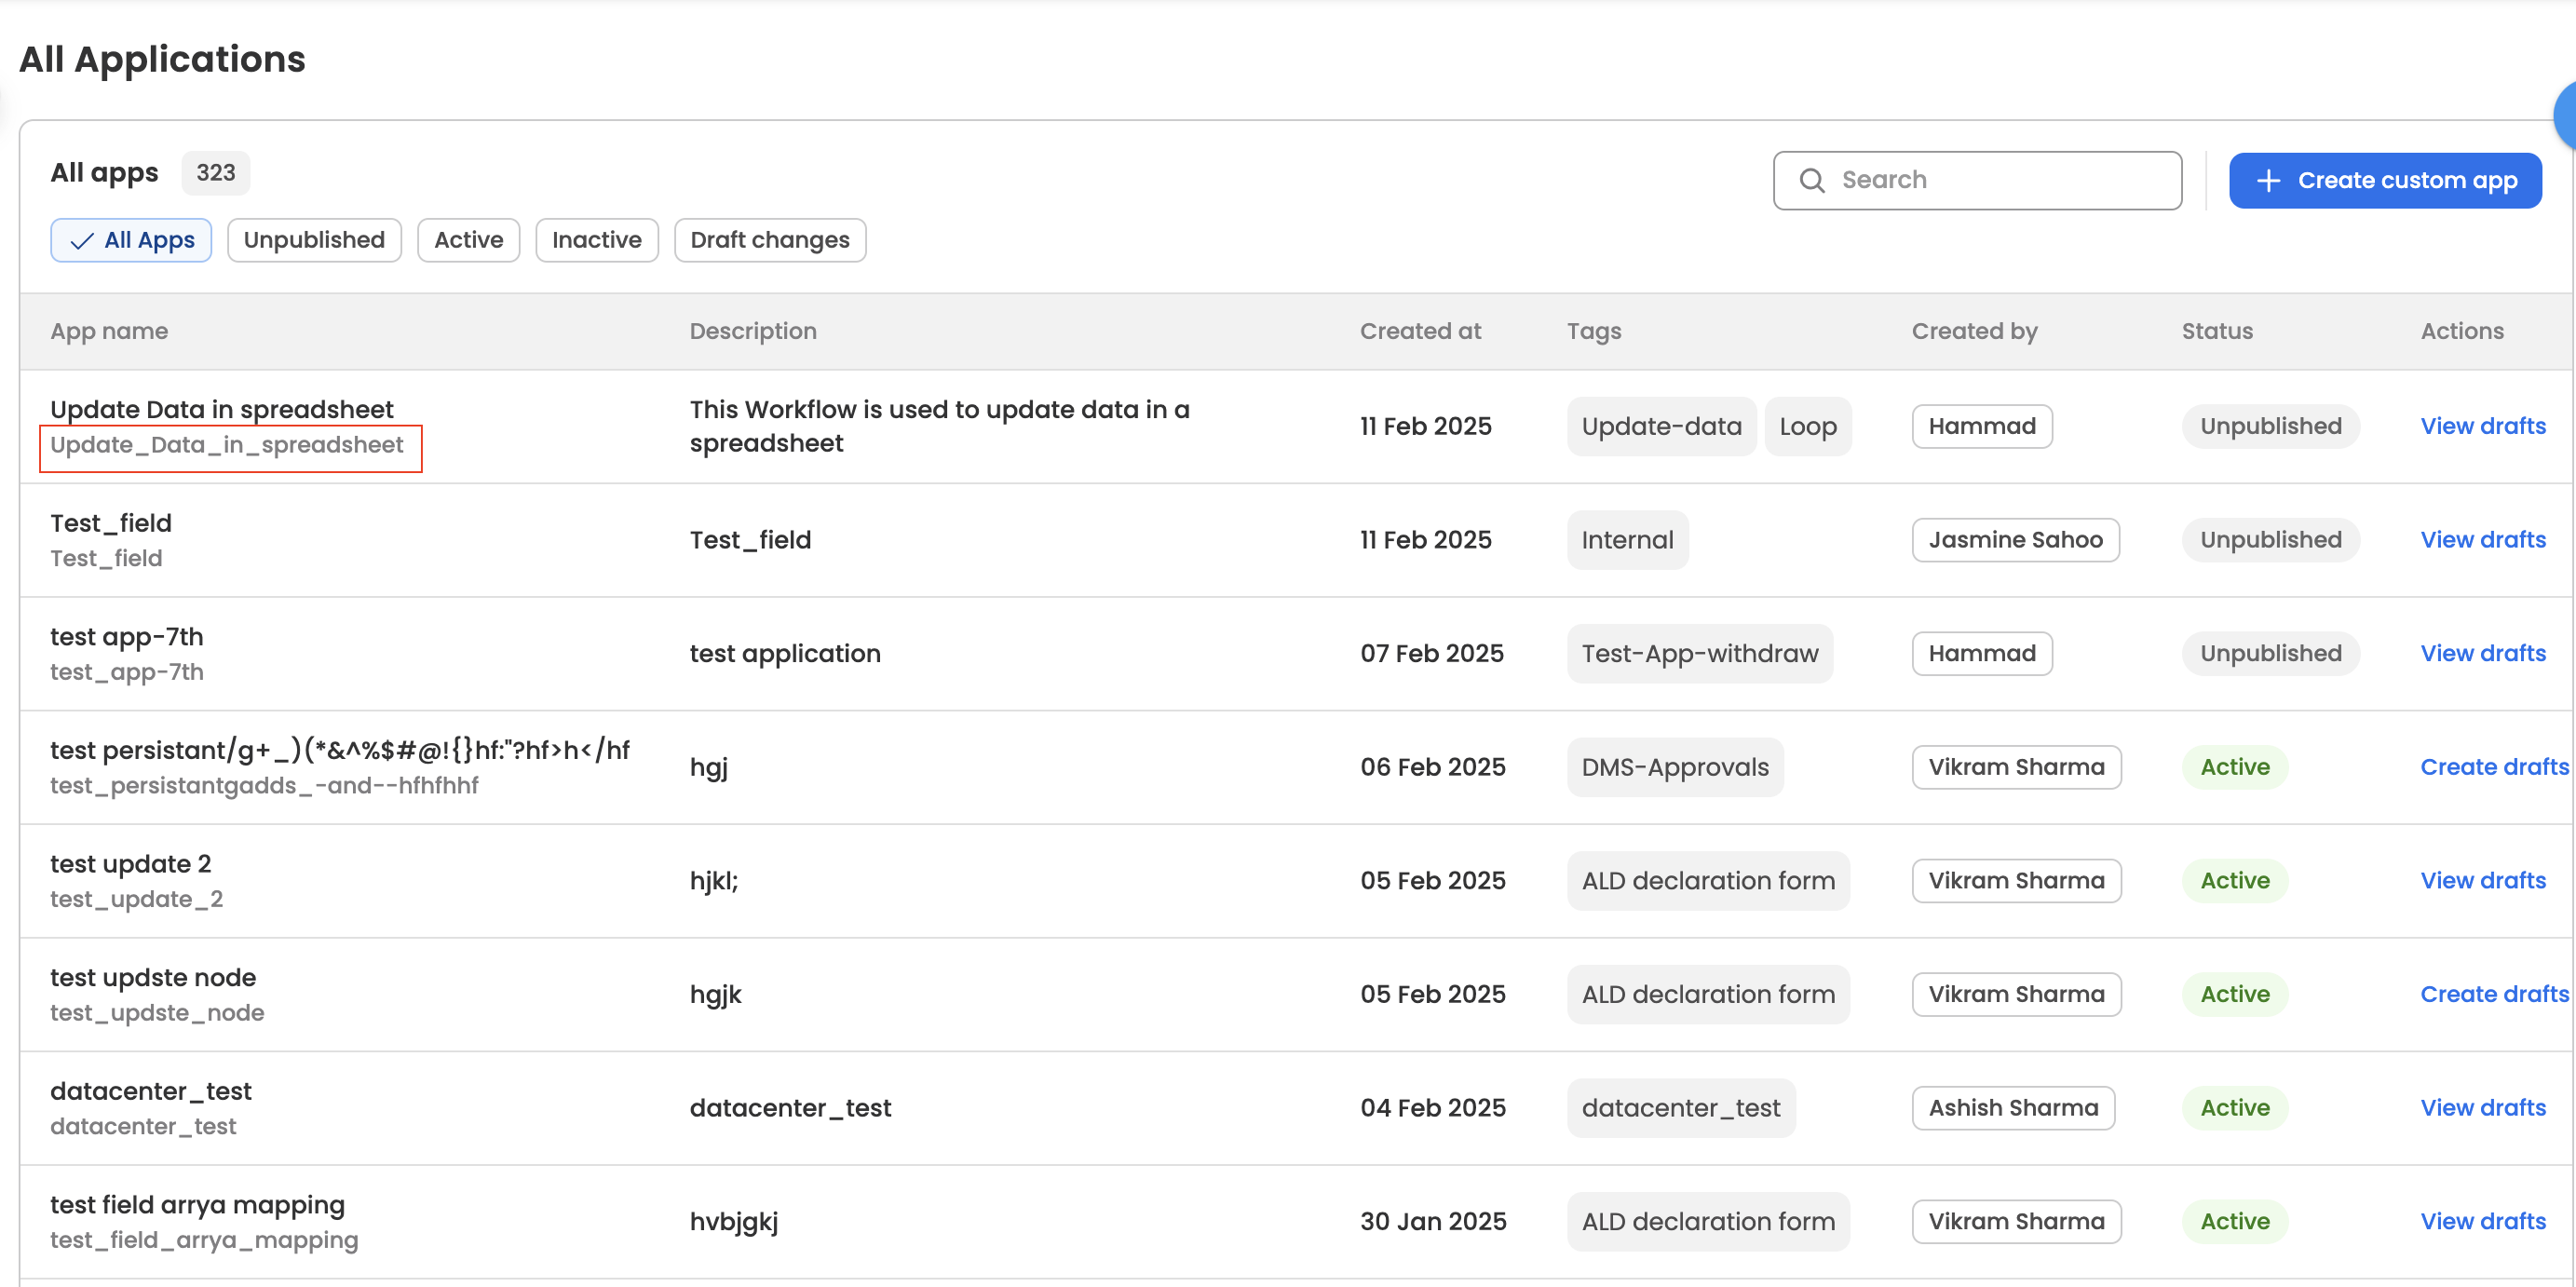Click the Create custom app button

[2384, 181]
